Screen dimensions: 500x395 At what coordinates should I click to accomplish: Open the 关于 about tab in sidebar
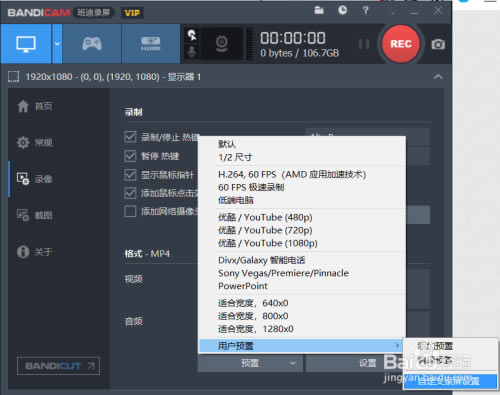click(35, 252)
